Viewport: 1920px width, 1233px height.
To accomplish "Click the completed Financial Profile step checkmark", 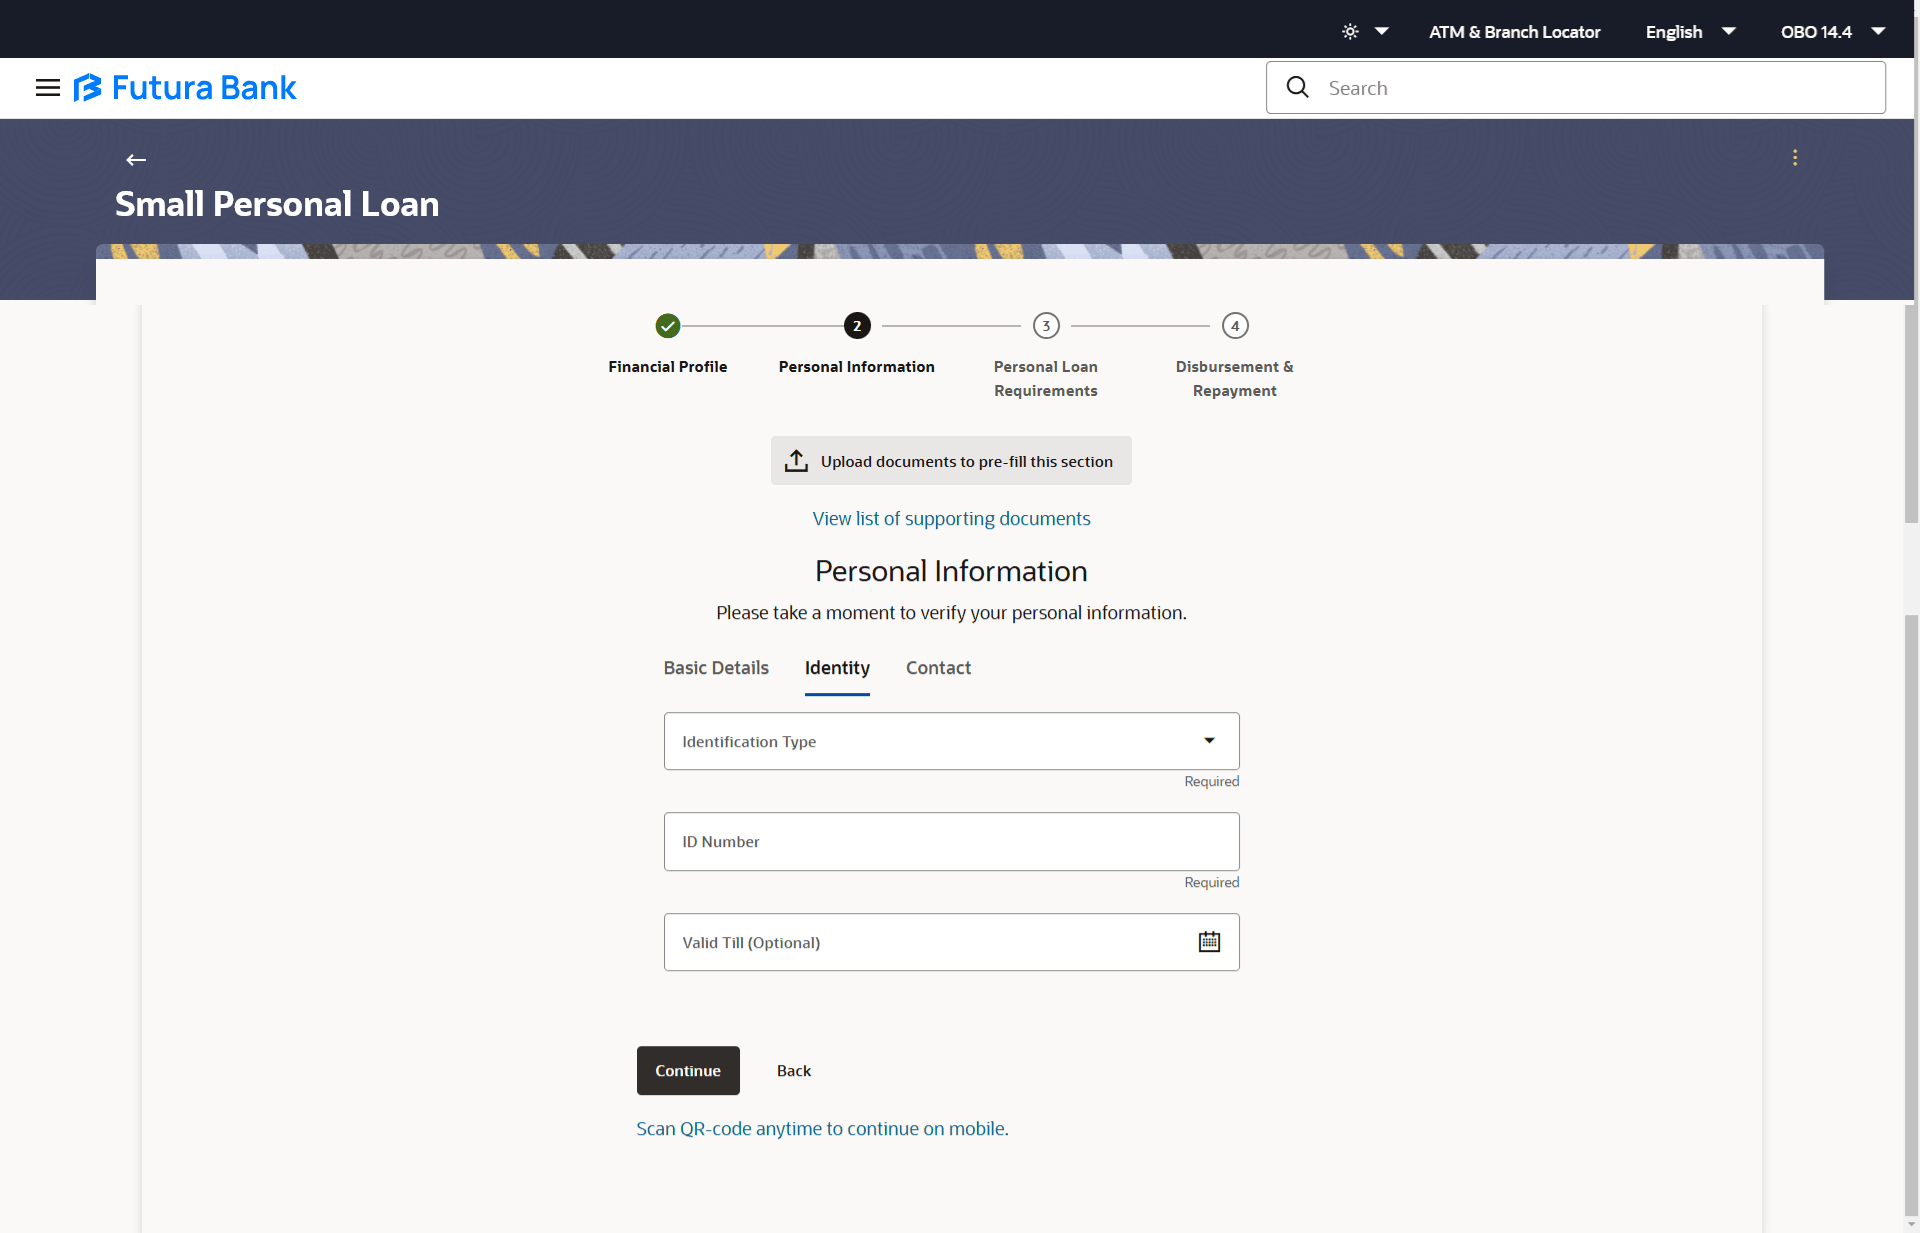I will tap(668, 326).
